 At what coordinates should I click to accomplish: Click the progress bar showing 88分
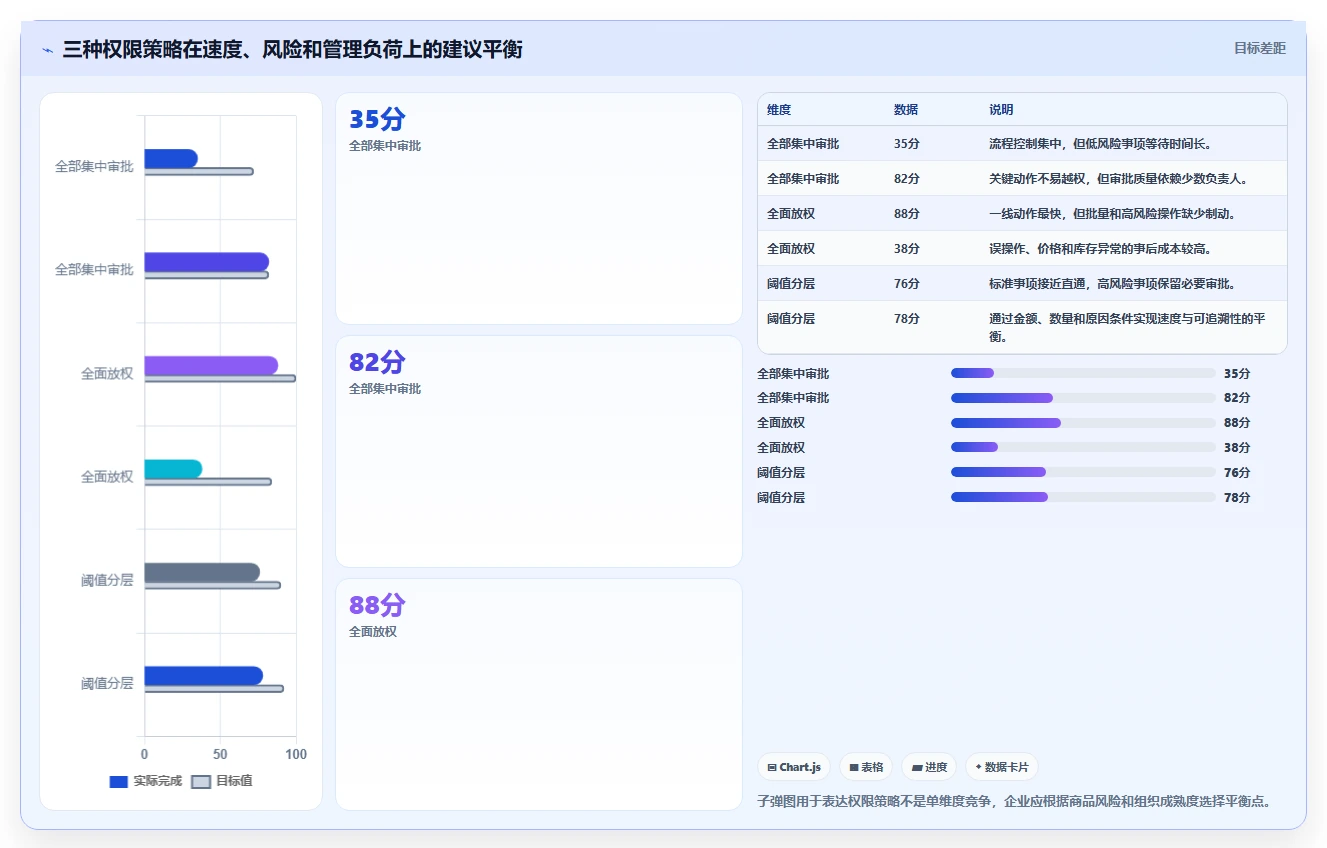(1083, 423)
